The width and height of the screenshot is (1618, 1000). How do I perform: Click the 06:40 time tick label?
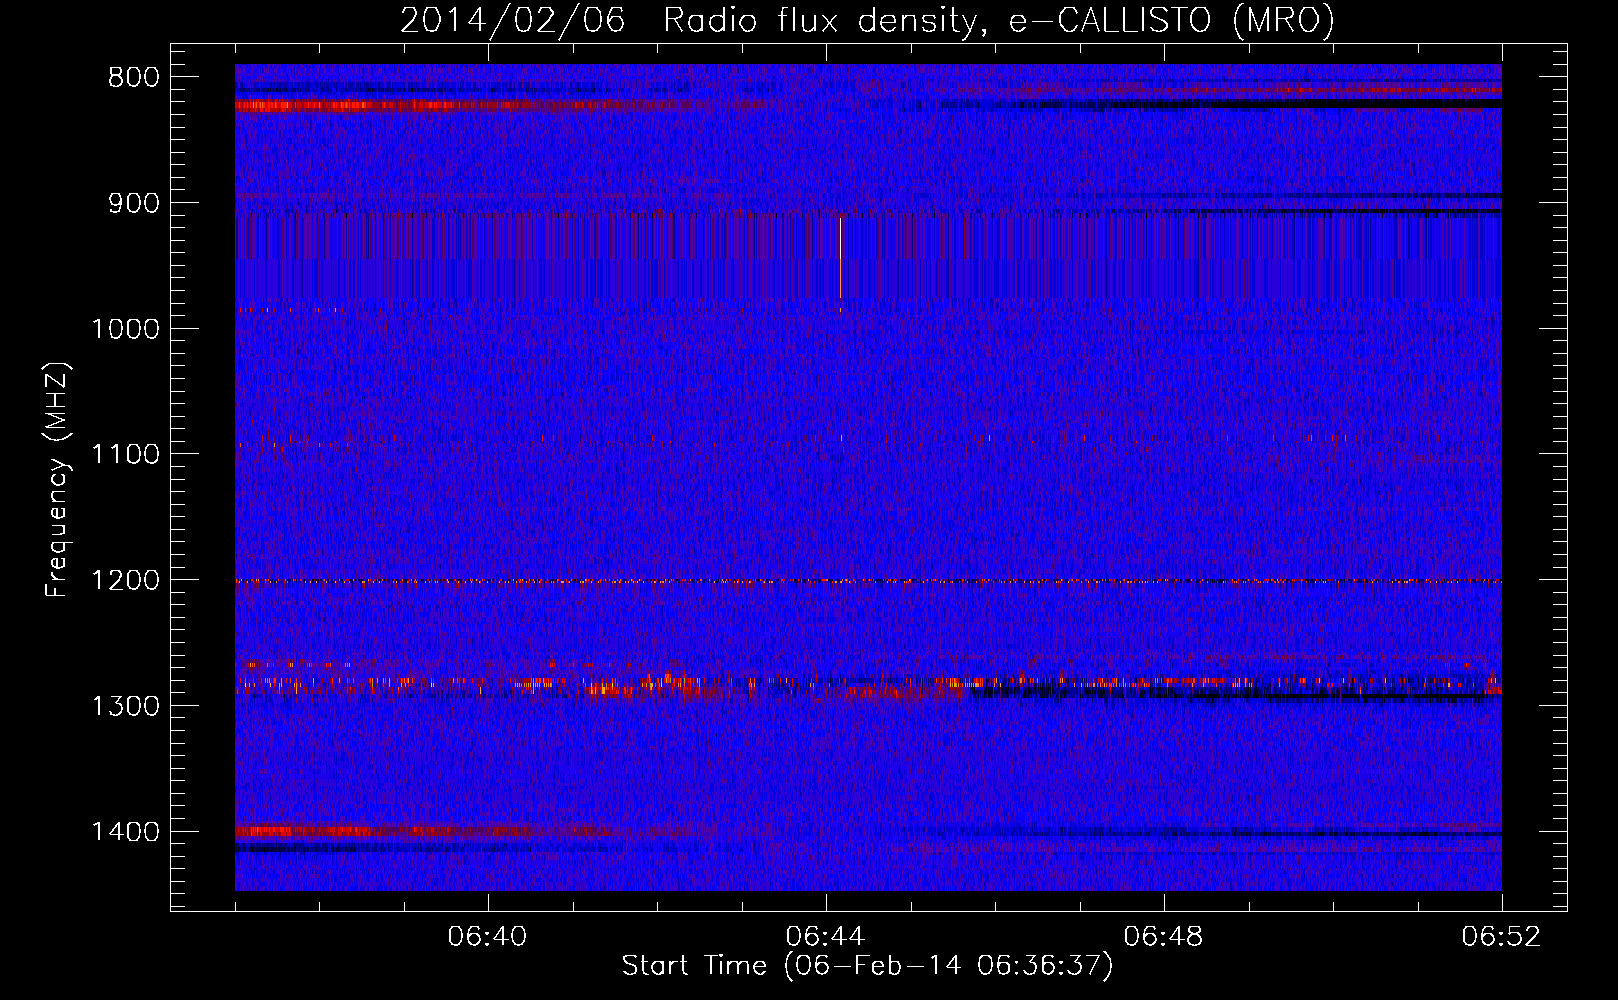point(488,937)
